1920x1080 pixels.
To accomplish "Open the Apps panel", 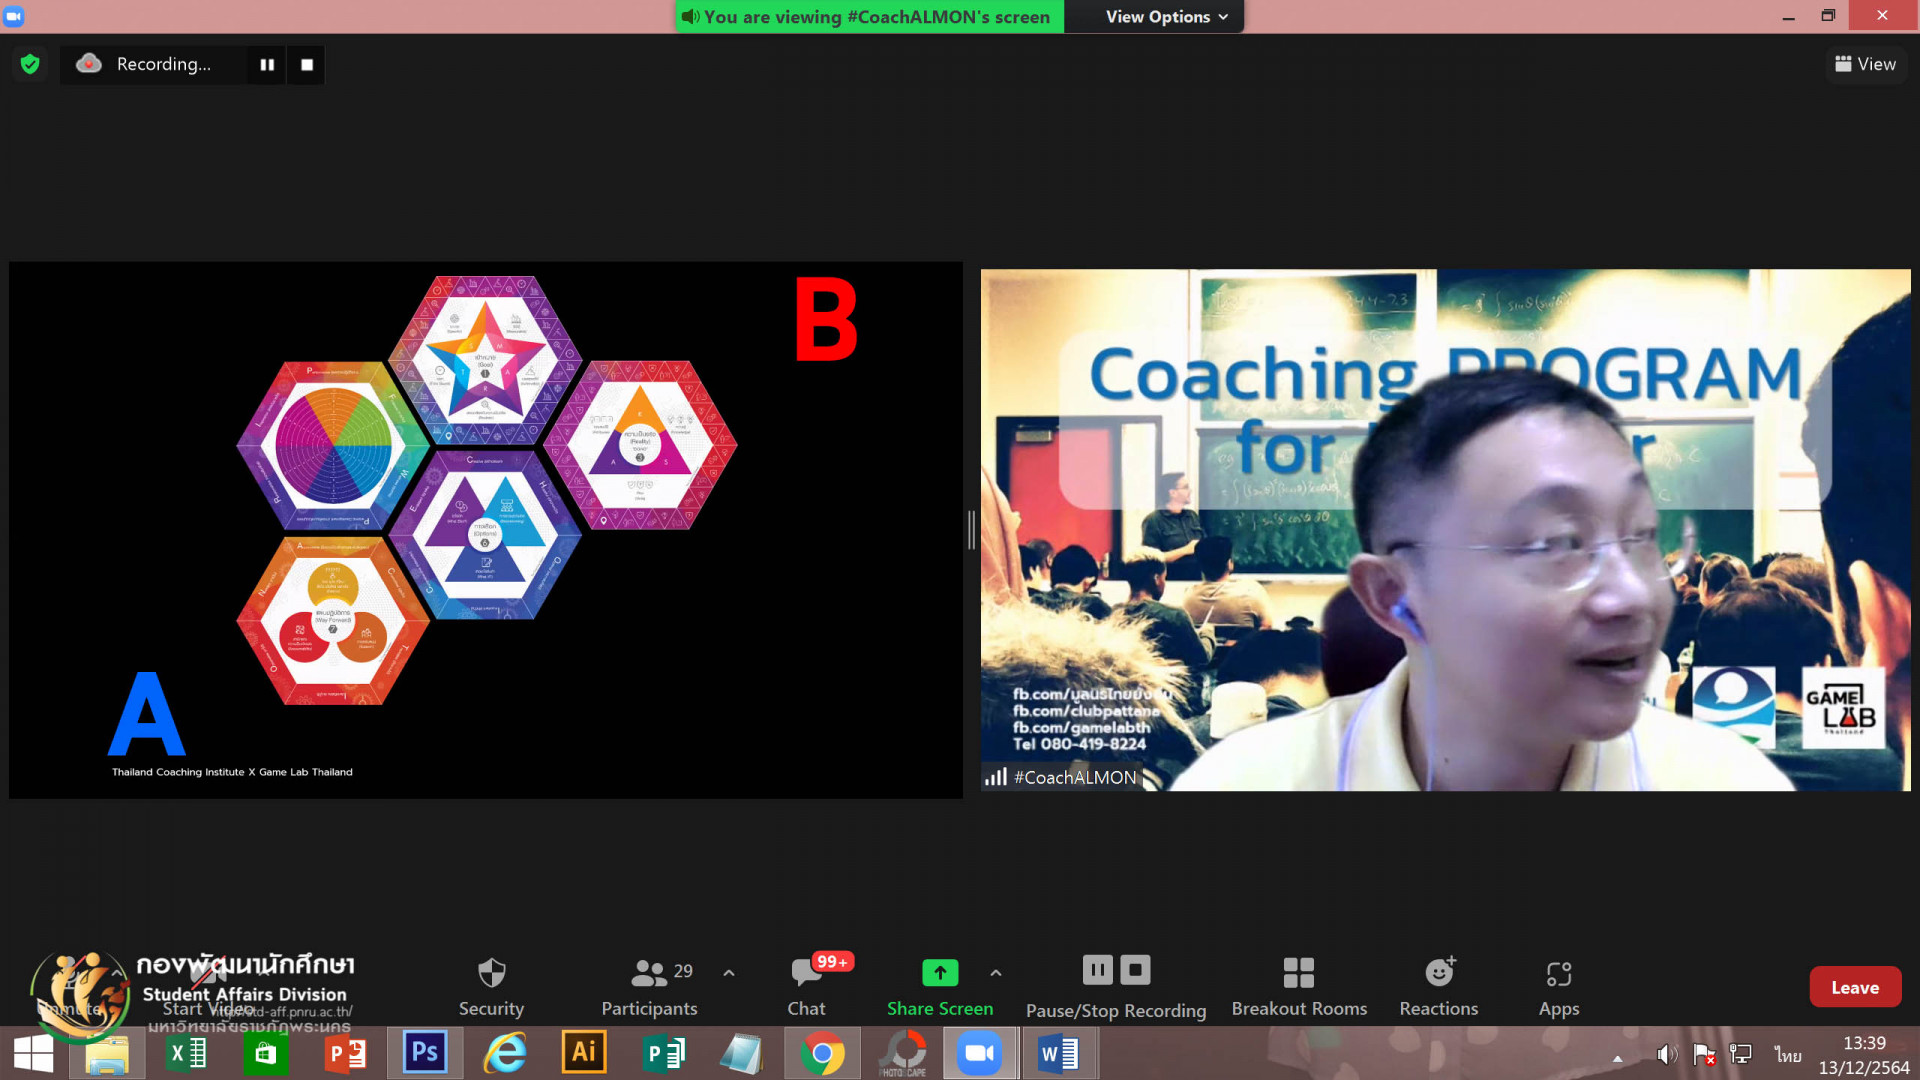I will click(x=1558, y=973).
